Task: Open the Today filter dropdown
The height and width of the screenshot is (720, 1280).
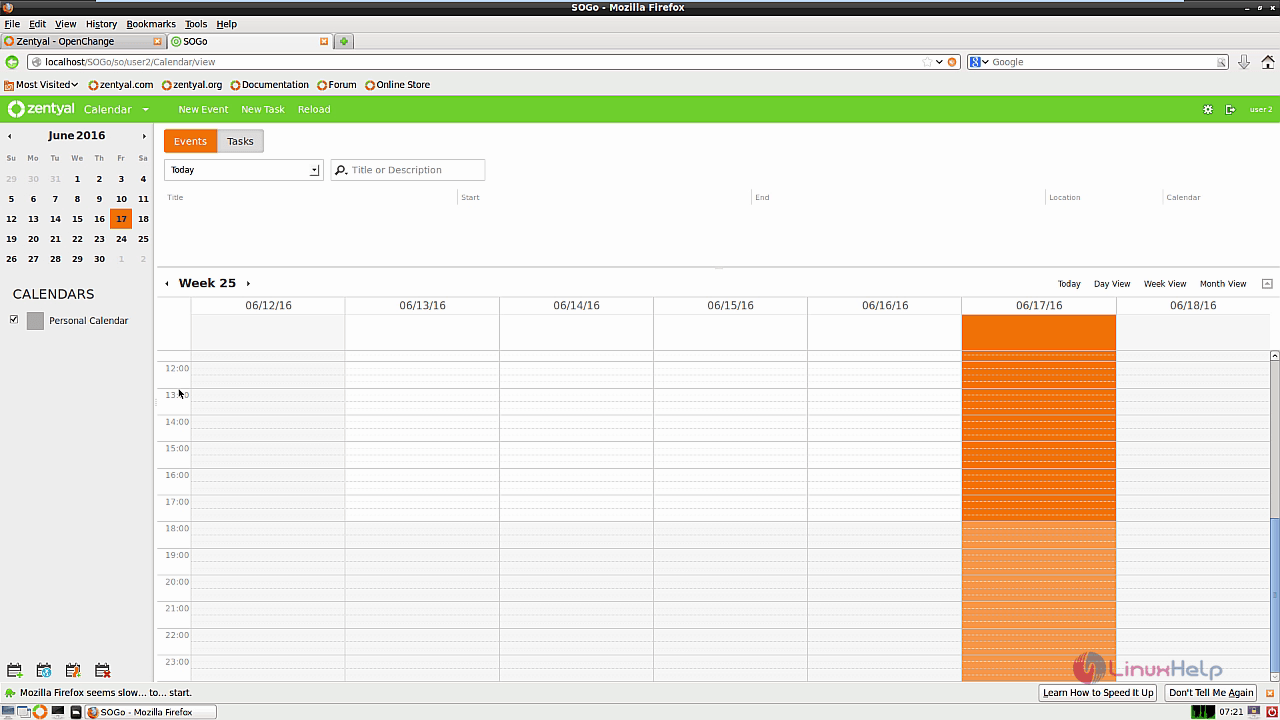Action: [x=243, y=170]
